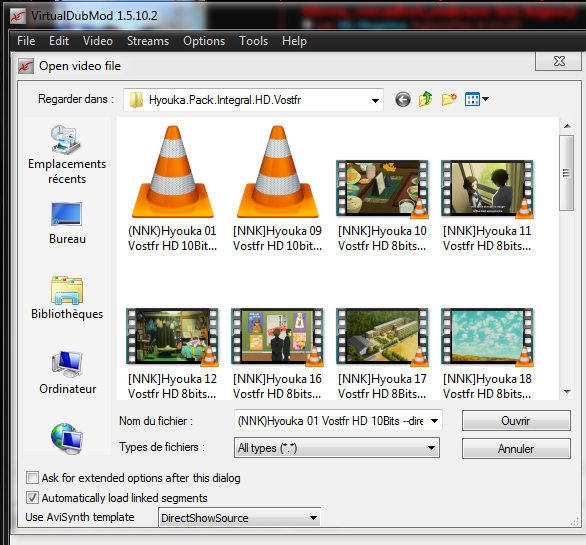Image resolution: width=586 pixels, height=545 pixels.
Task: Select Ordinateur in the sidebar
Action: point(67,373)
